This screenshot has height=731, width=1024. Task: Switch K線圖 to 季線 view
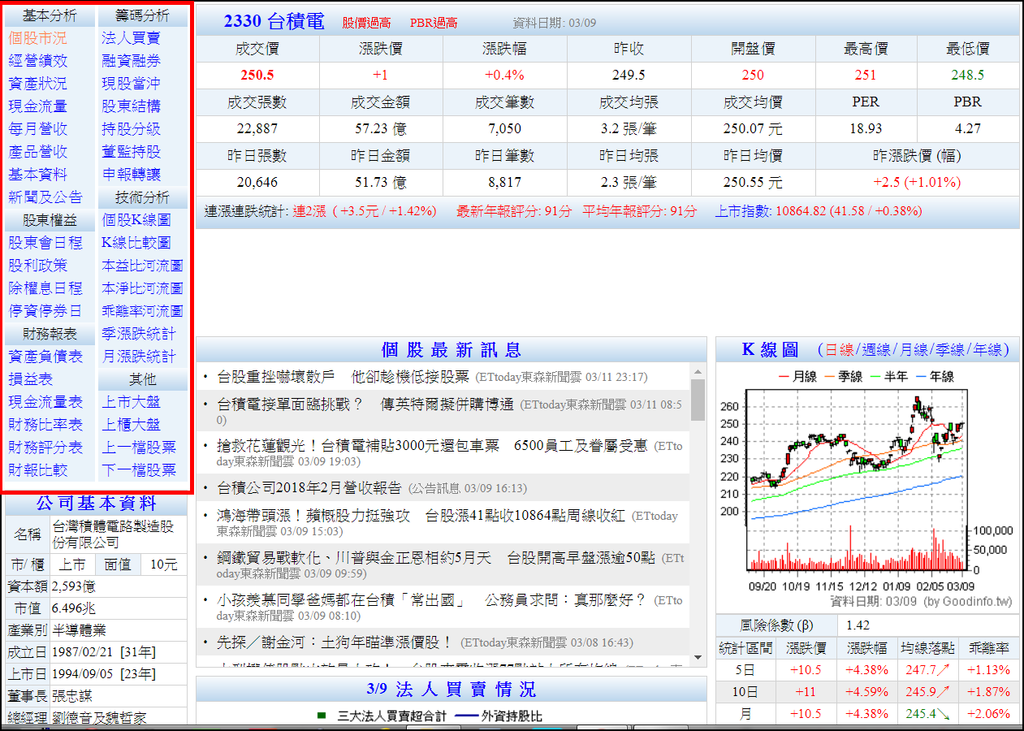tap(950, 350)
